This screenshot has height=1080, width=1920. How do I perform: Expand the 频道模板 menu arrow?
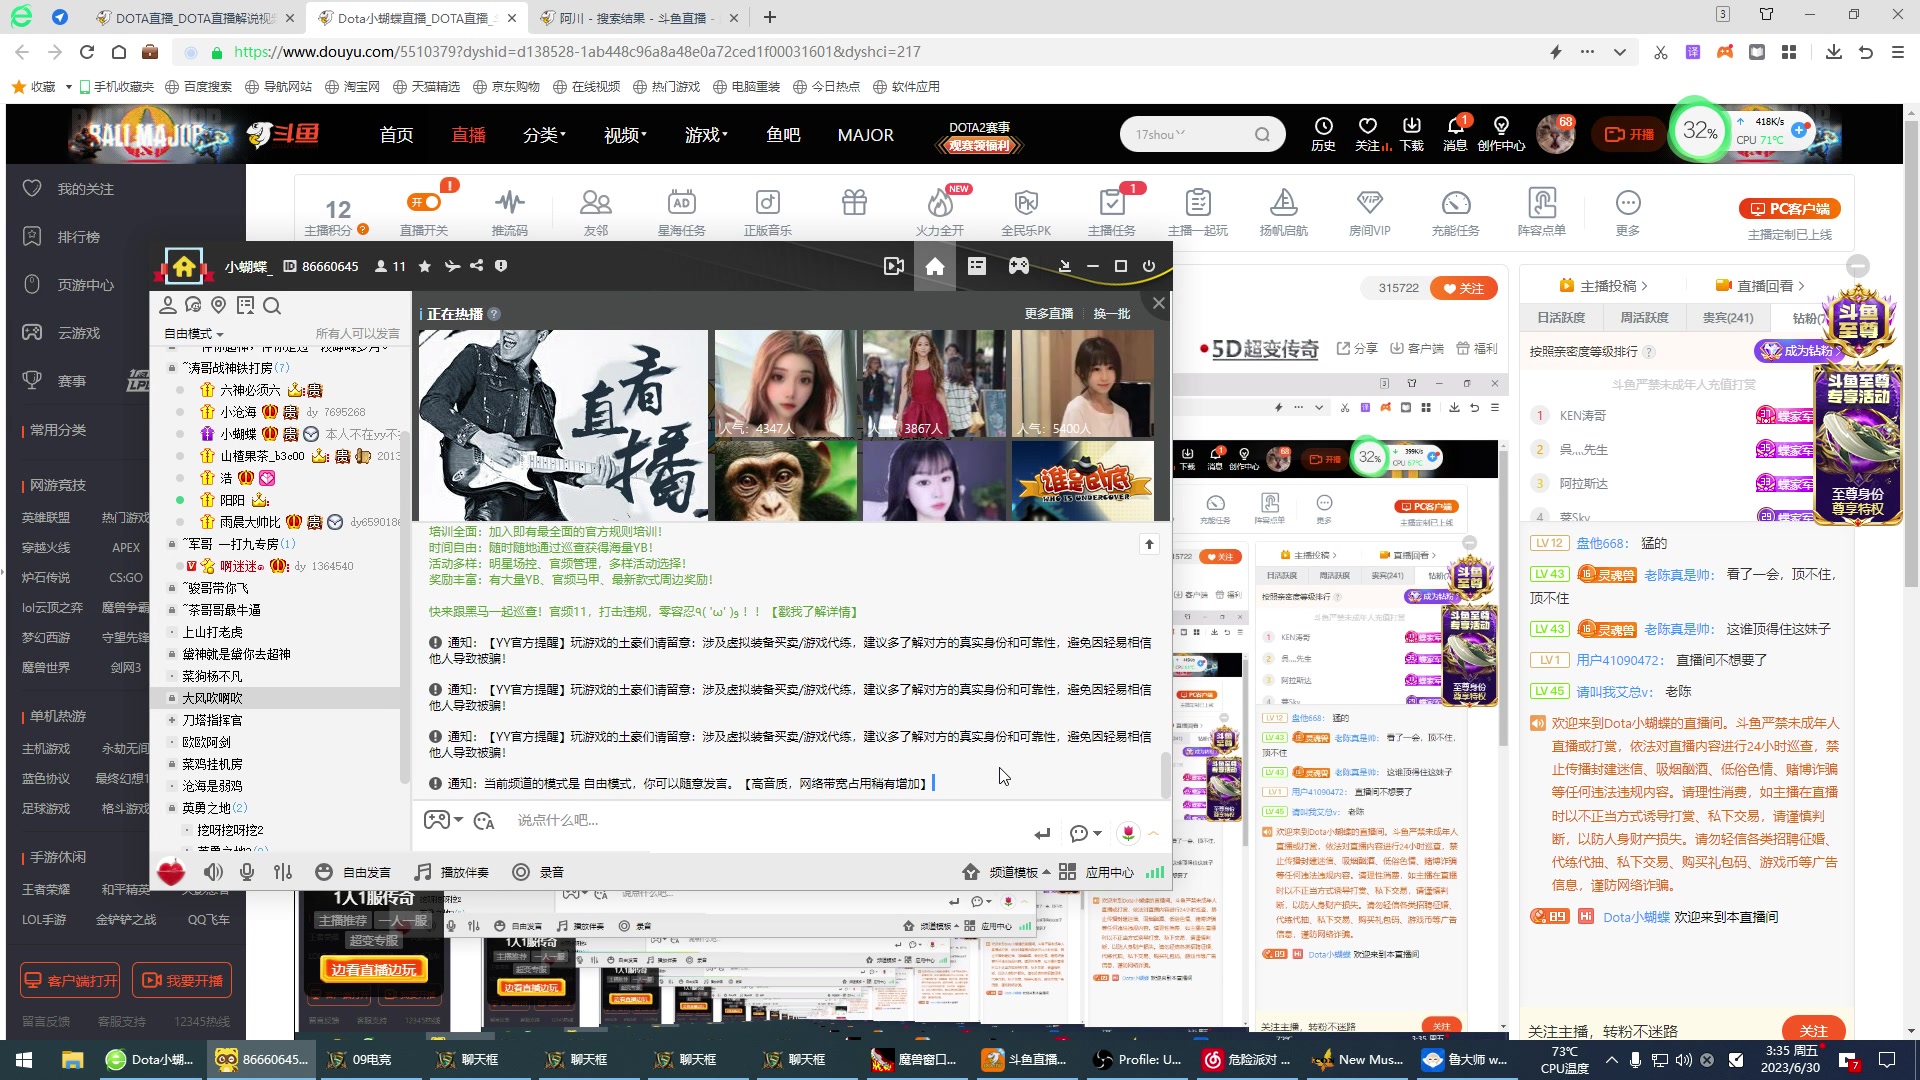tap(1046, 872)
